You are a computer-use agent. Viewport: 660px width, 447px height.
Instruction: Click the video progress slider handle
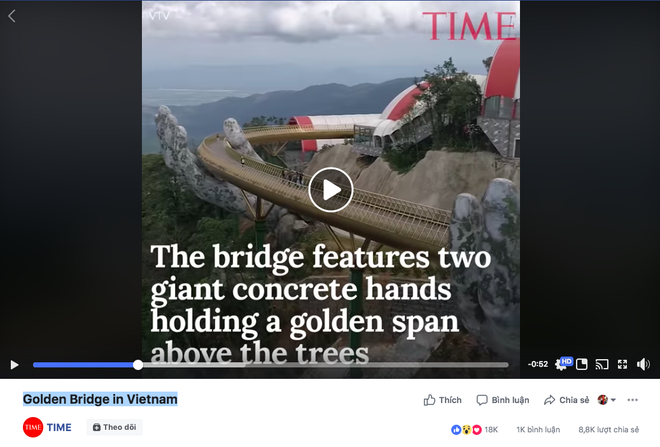tap(138, 365)
